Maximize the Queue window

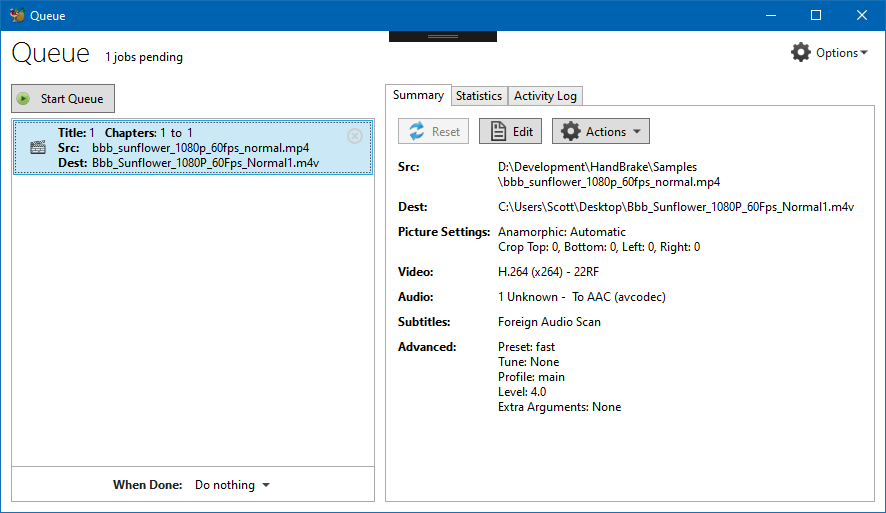point(816,15)
